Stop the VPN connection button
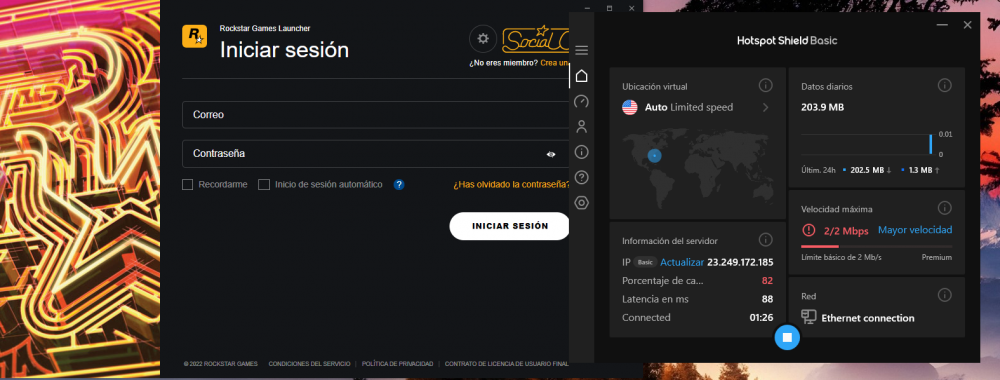This screenshot has height=380, width=1000. tap(787, 337)
